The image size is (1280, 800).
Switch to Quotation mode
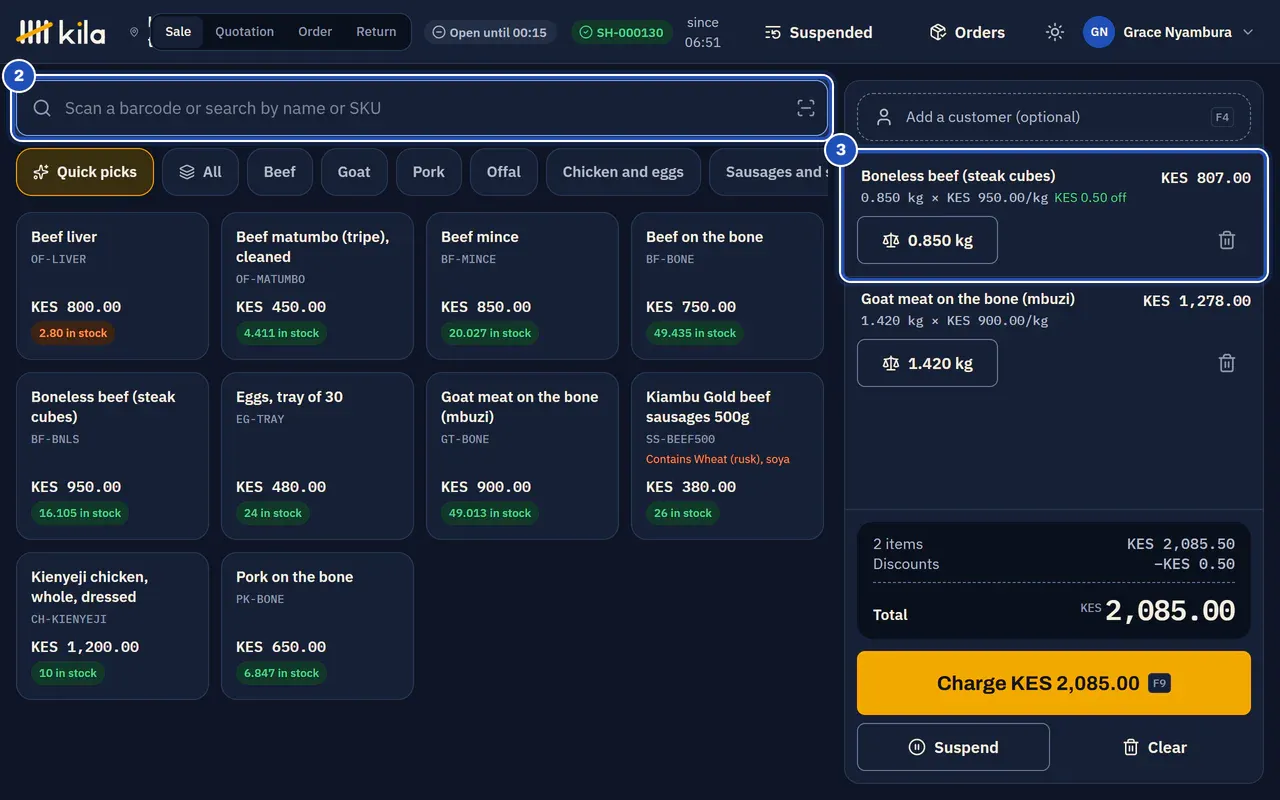tap(244, 32)
